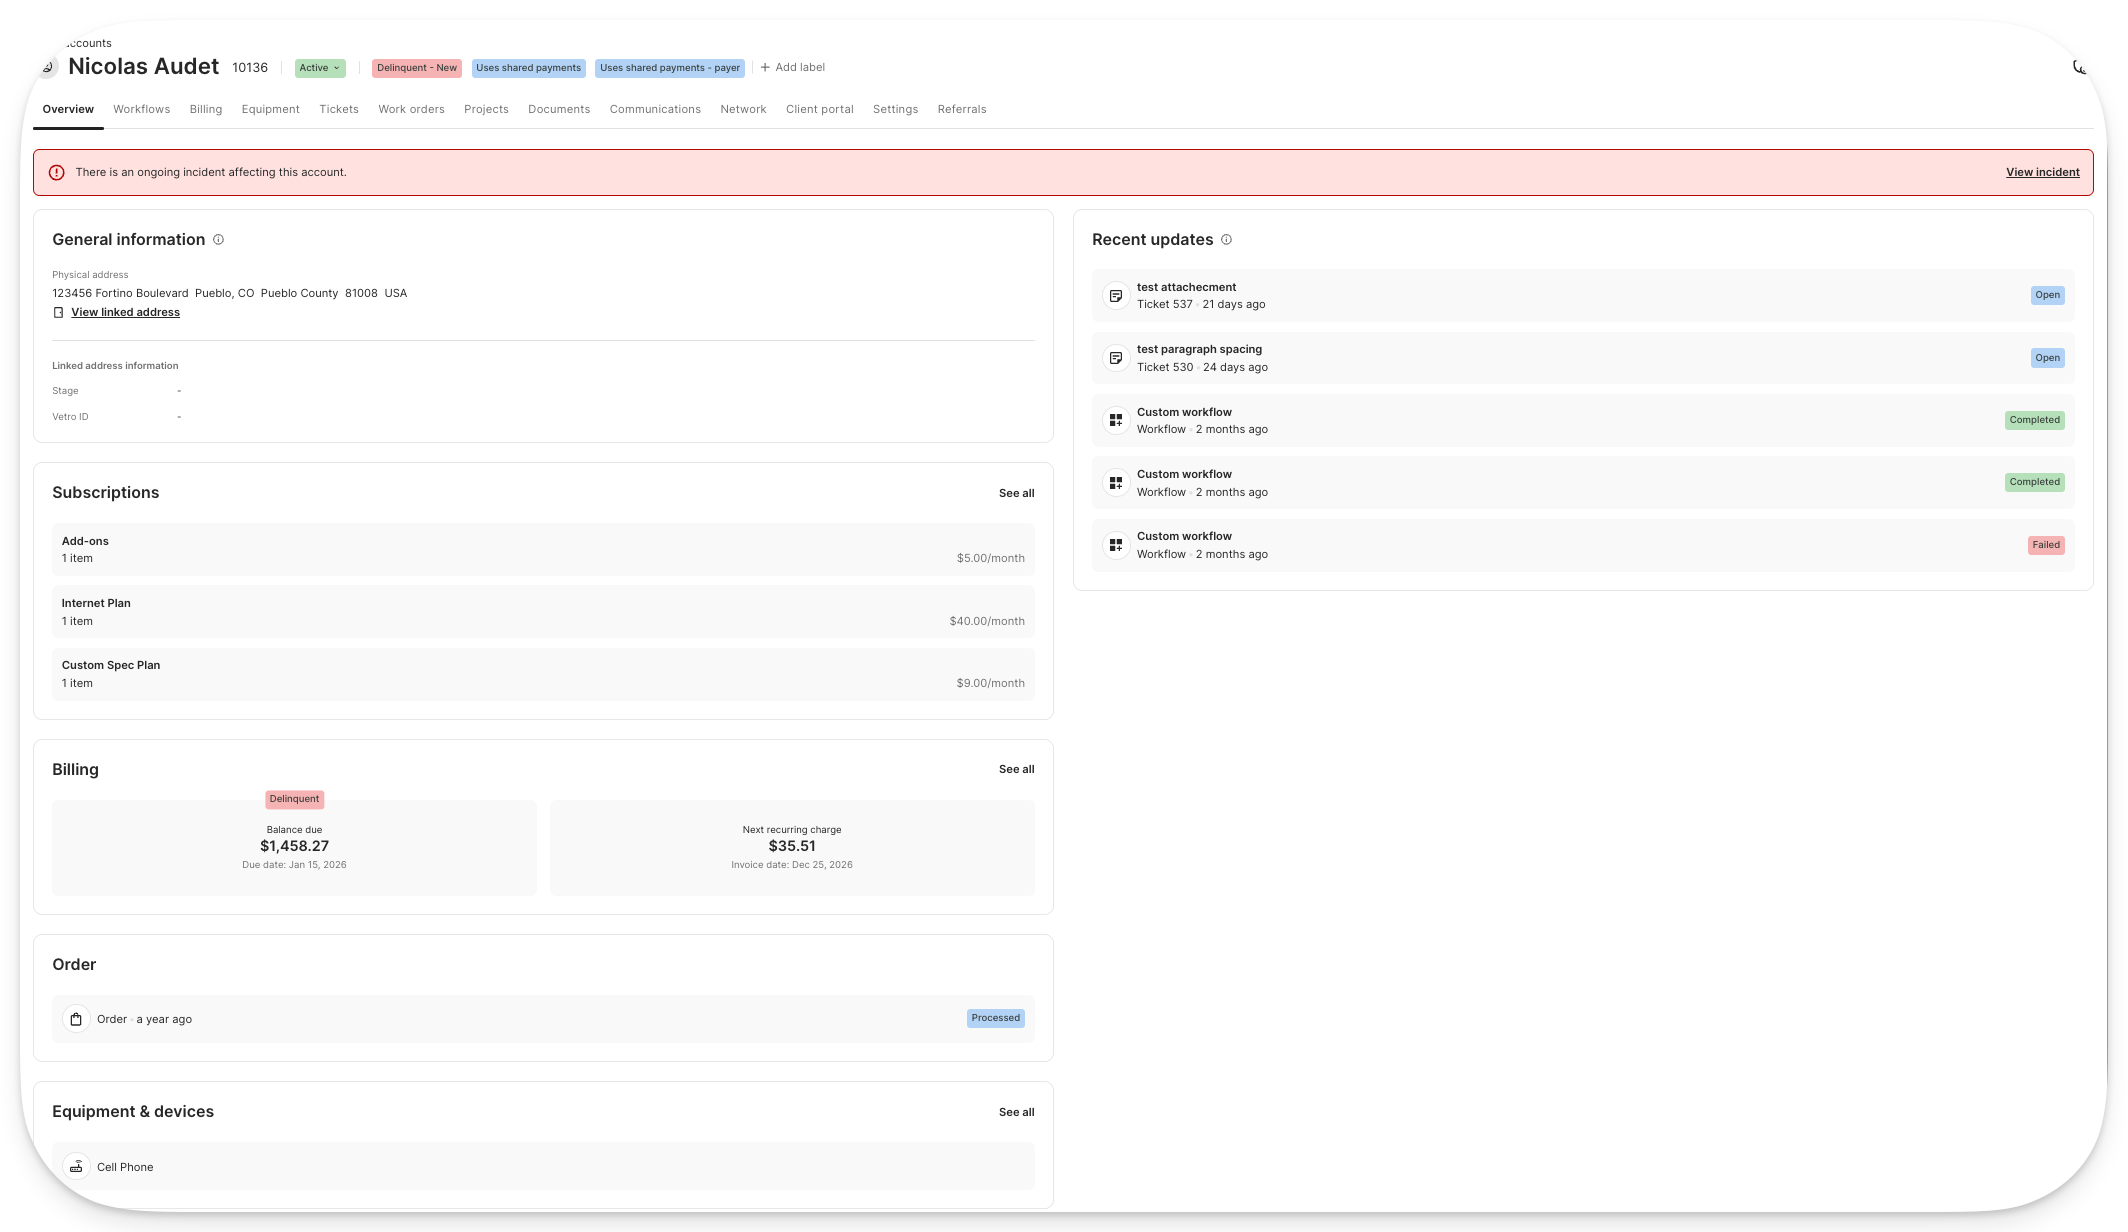Switch to the Documents tab
Viewport: 2128px width, 1232px height.
[559, 109]
